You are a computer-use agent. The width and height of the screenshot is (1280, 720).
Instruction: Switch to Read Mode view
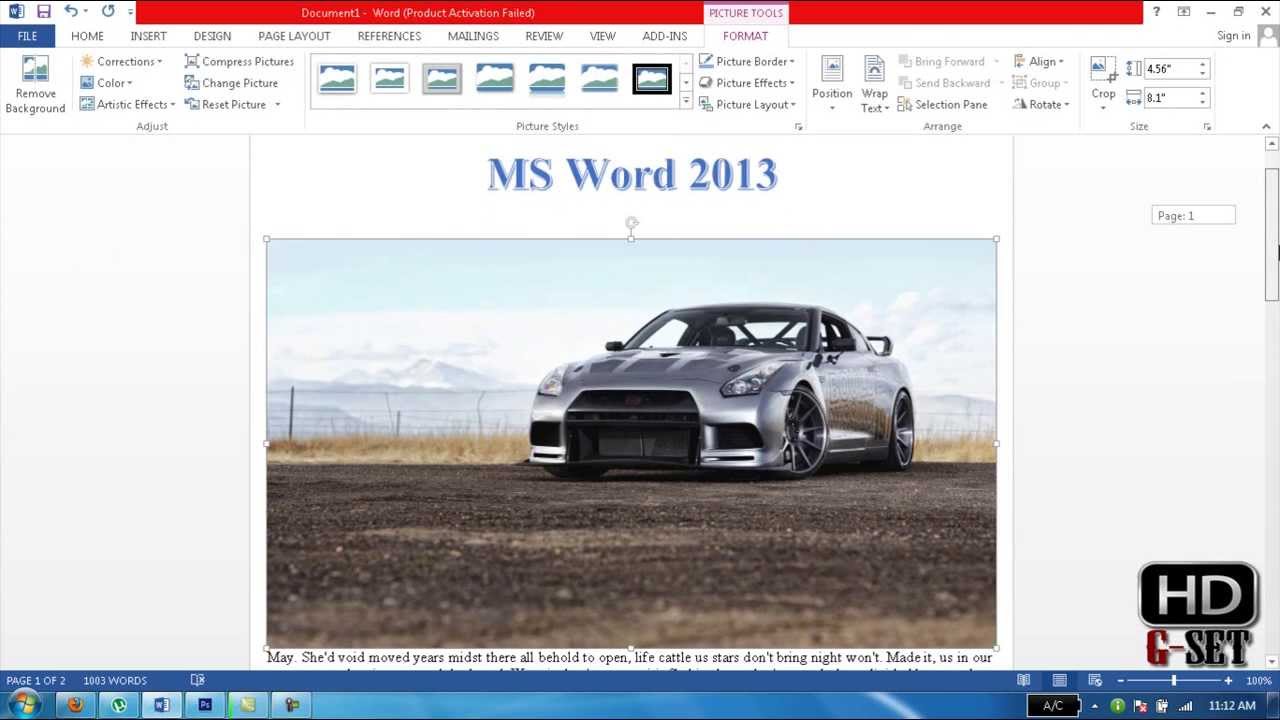coord(1023,681)
